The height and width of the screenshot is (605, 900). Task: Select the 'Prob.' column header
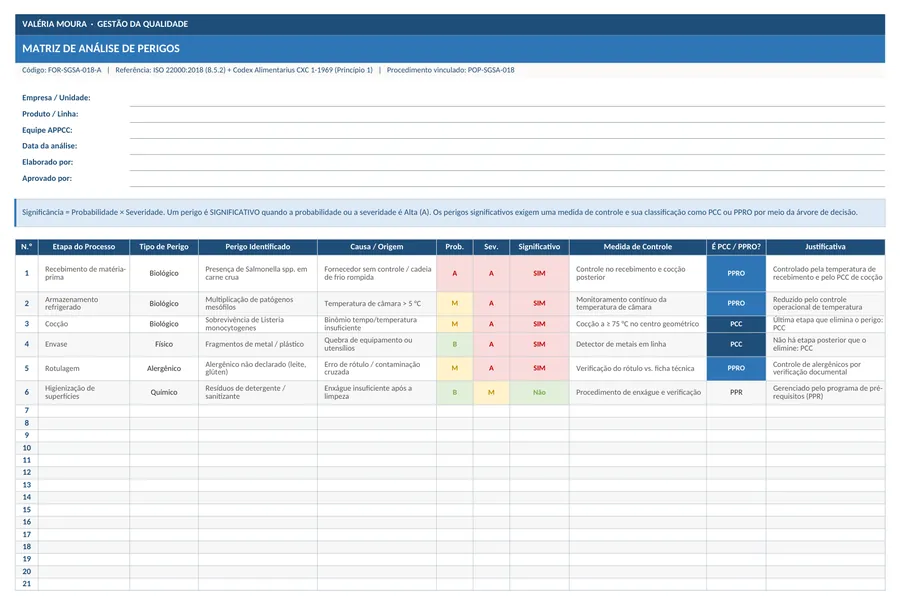pyautogui.click(x=455, y=247)
